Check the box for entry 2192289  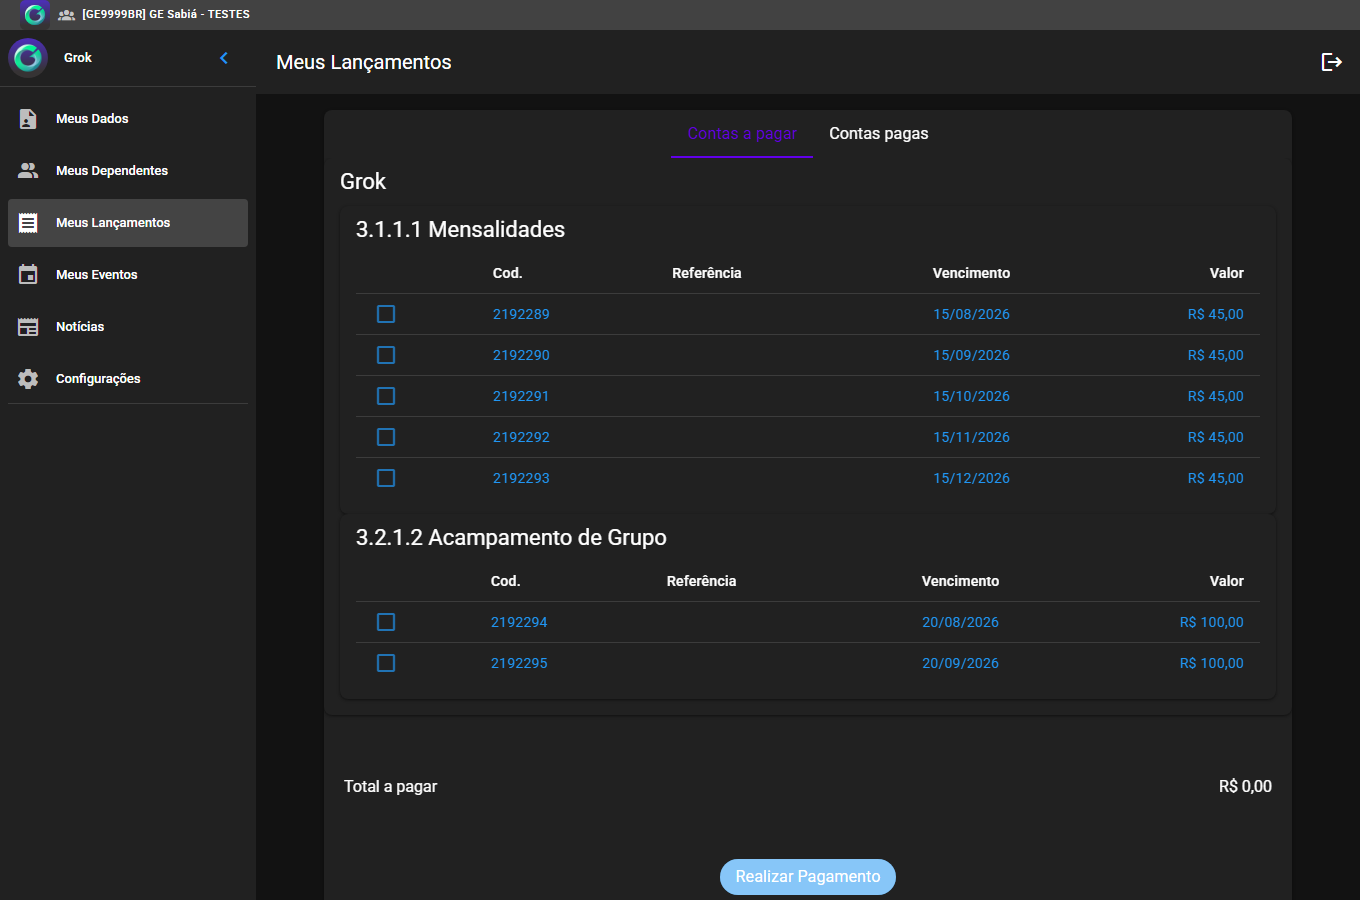click(x=386, y=314)
